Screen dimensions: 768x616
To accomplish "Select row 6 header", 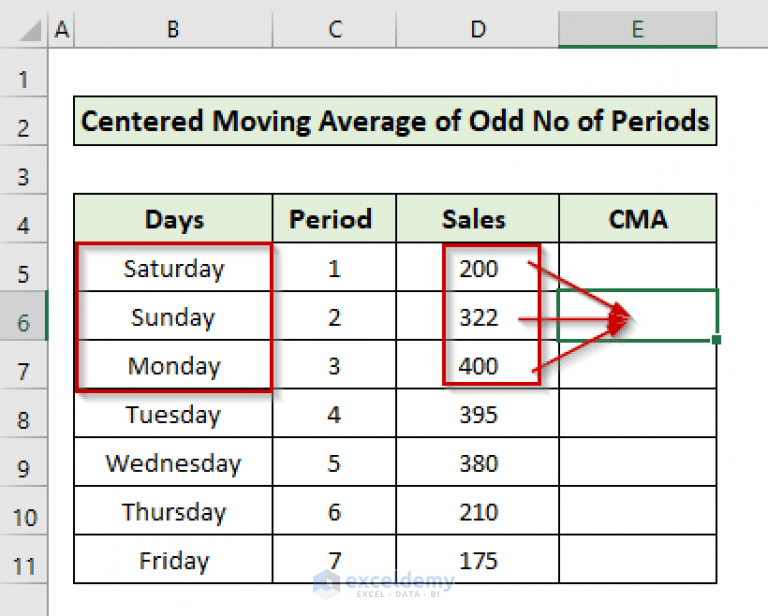I will coord(24,315).
